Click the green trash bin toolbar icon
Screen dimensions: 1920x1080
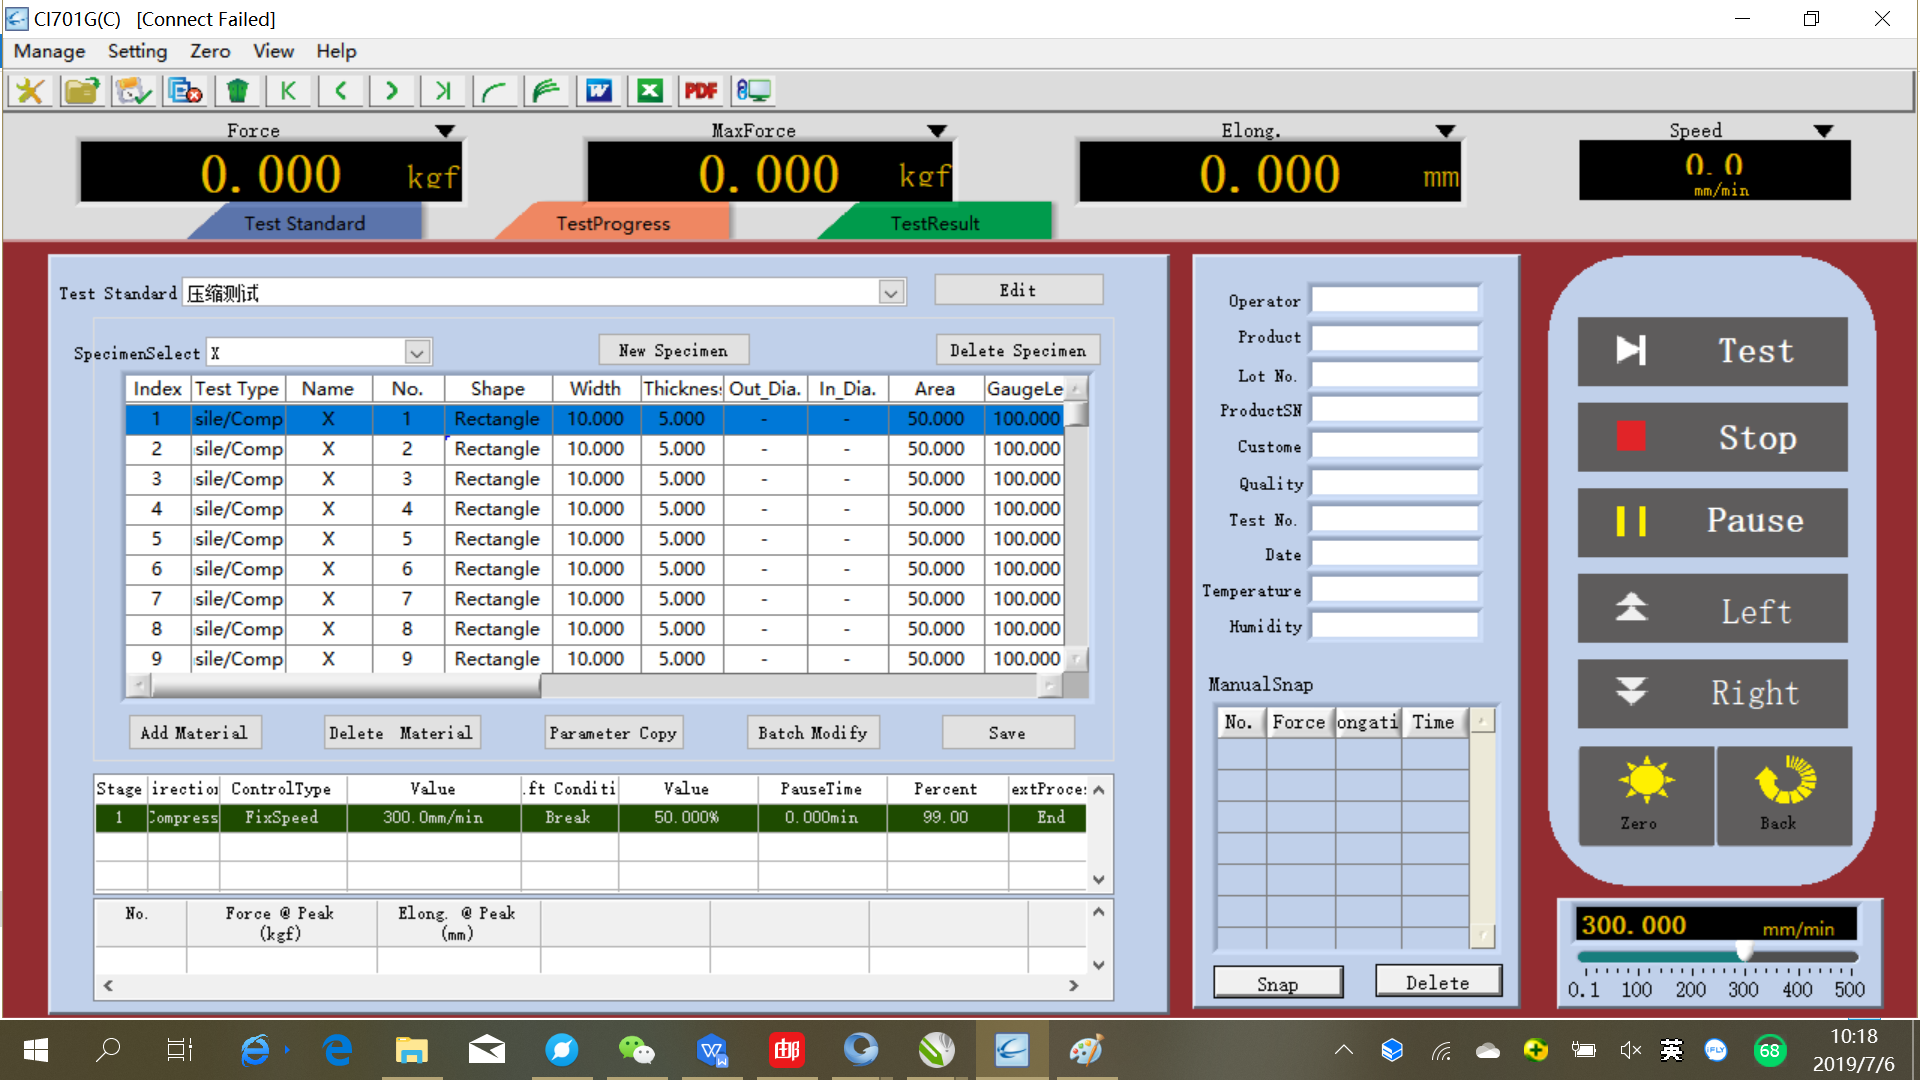(237, 91)
